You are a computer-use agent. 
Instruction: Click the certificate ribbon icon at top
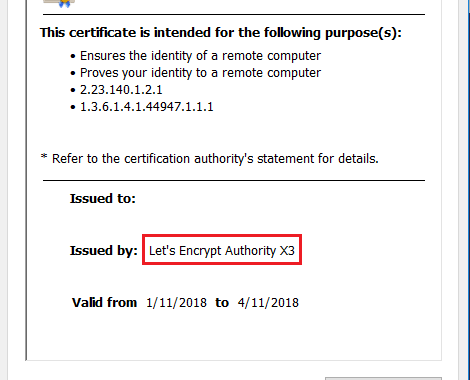click(59, 3)
